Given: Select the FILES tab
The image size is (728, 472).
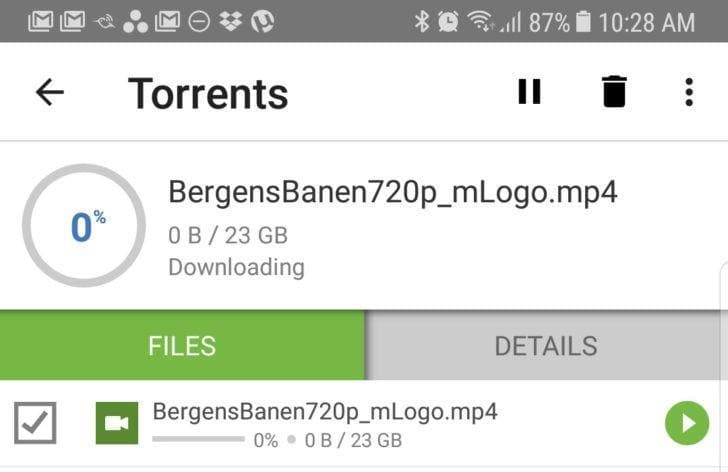Looking at the screenshot, I should [x=182, y=346].
